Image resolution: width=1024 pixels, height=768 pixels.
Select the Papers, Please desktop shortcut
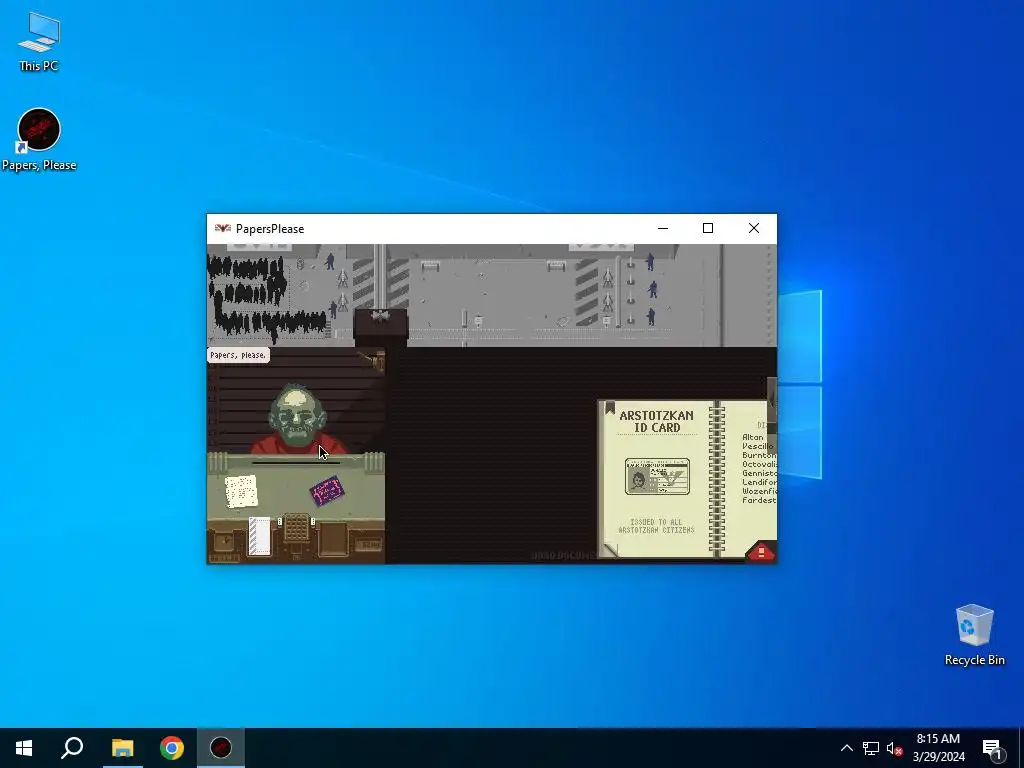click(39, 140)
